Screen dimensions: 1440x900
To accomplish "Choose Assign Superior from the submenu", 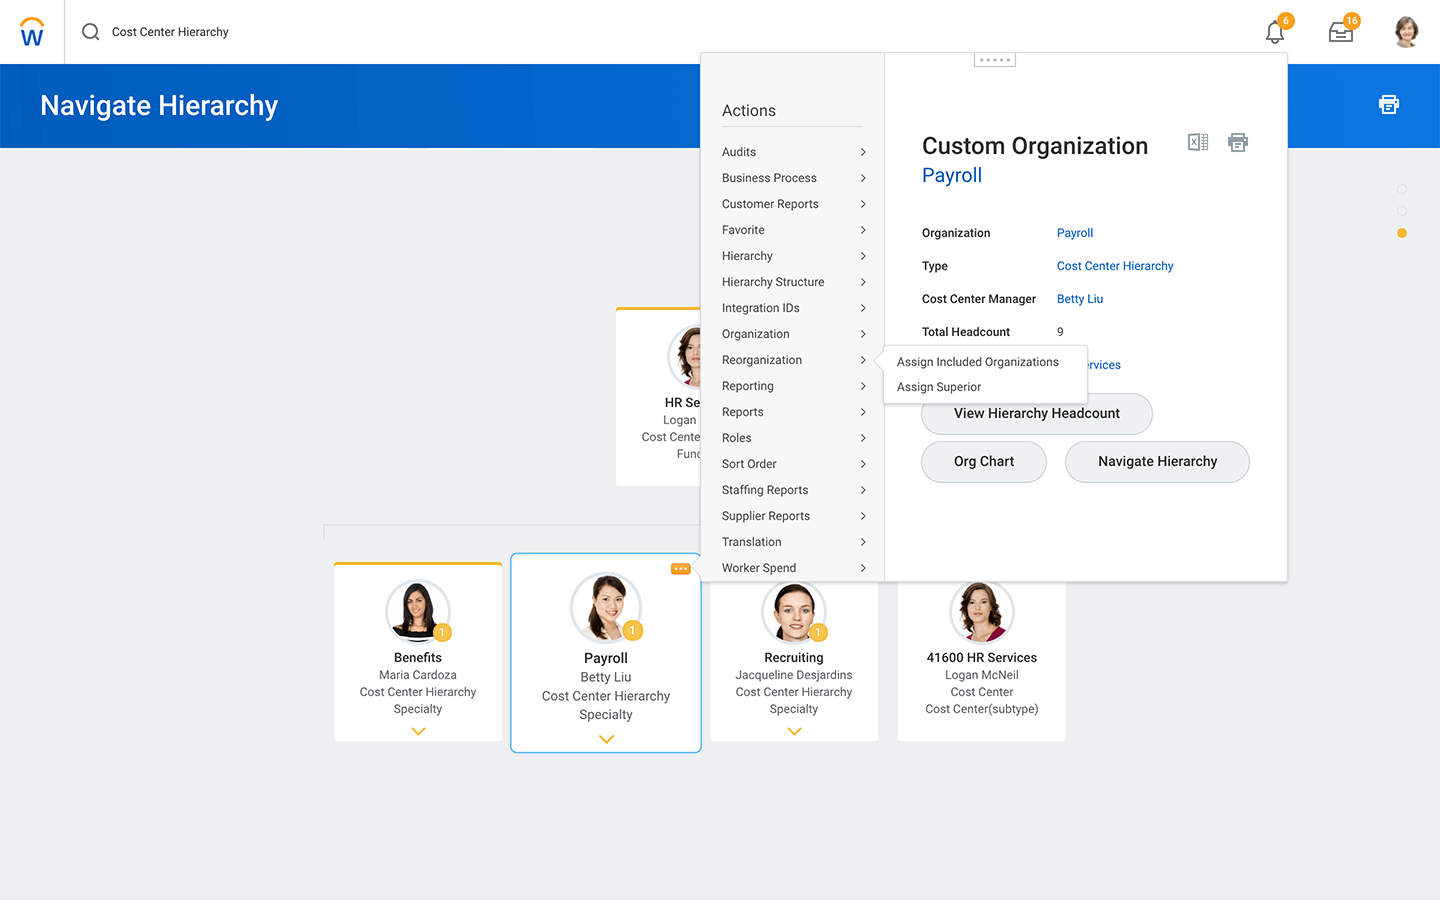I will point(939,387).
